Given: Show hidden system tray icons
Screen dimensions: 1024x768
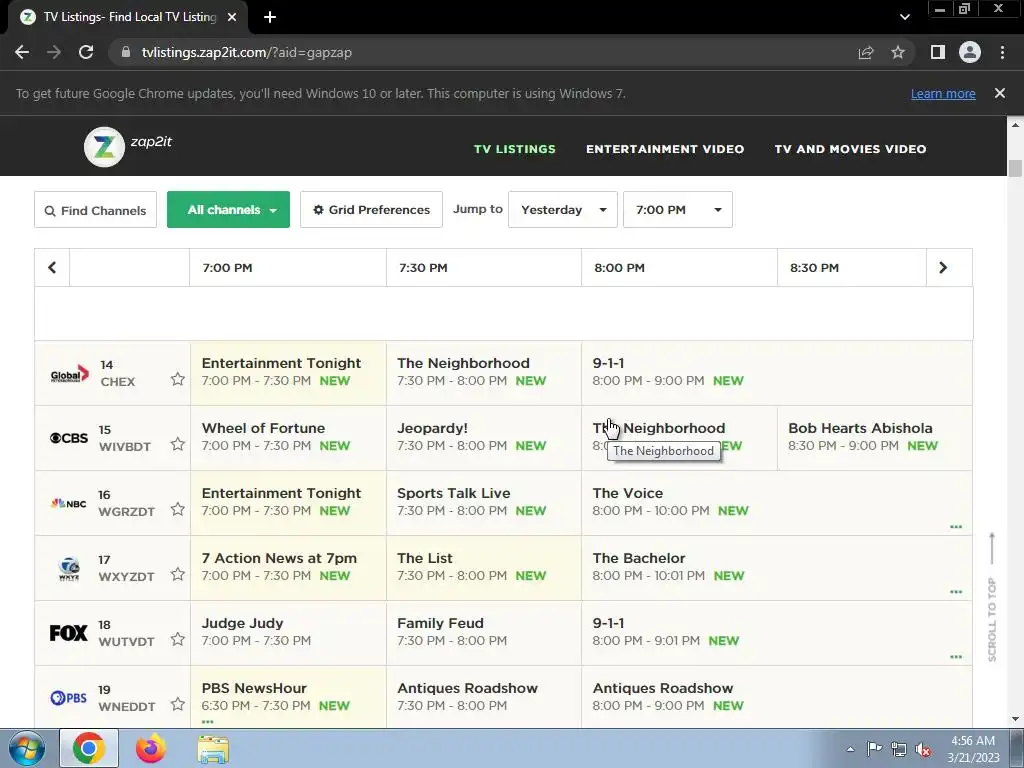Looking at the screenshot, I should (850, 749).
